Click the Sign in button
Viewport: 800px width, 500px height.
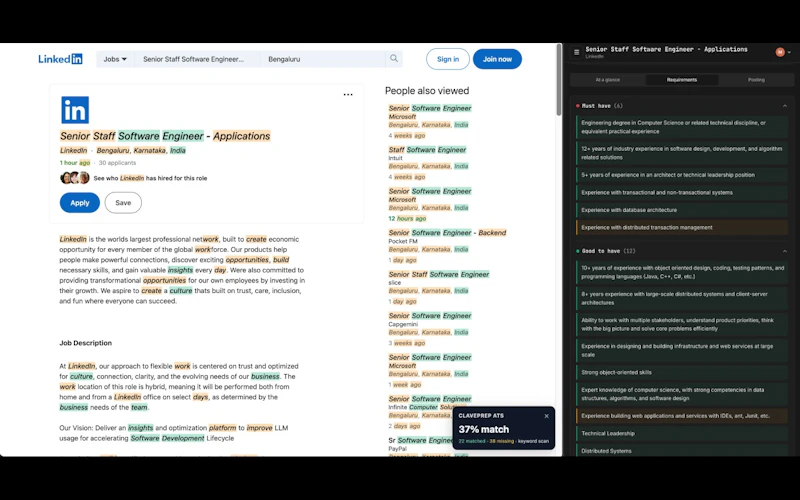pos(448,59)
